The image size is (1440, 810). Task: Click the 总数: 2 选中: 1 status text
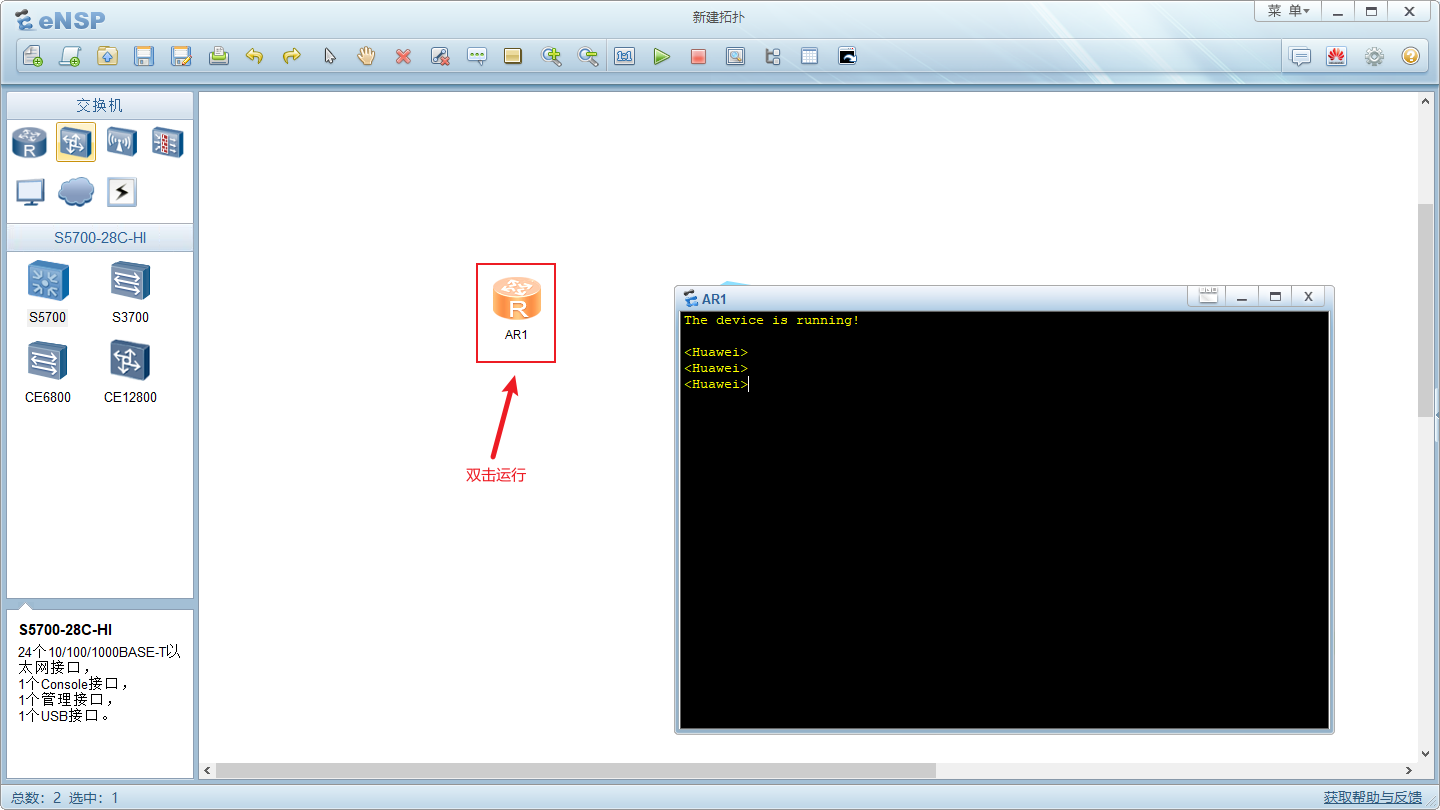tap(65, 798)
